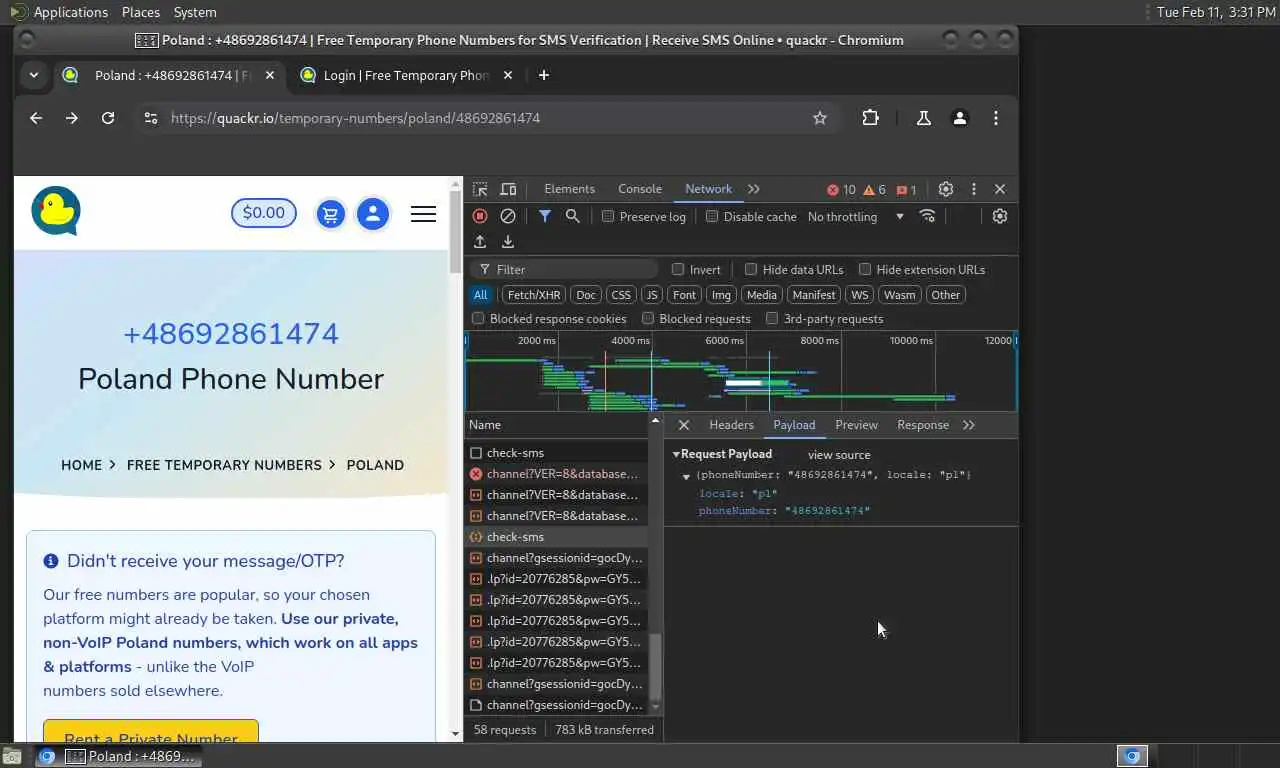
Task: Click FREE TEMPORARY NUMBERS breadcrumb link
Action: coord(224,465)
